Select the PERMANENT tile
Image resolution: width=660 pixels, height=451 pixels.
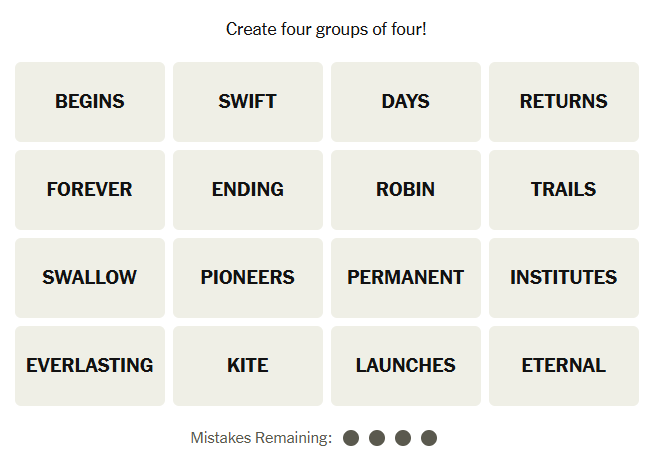(406, 278)
